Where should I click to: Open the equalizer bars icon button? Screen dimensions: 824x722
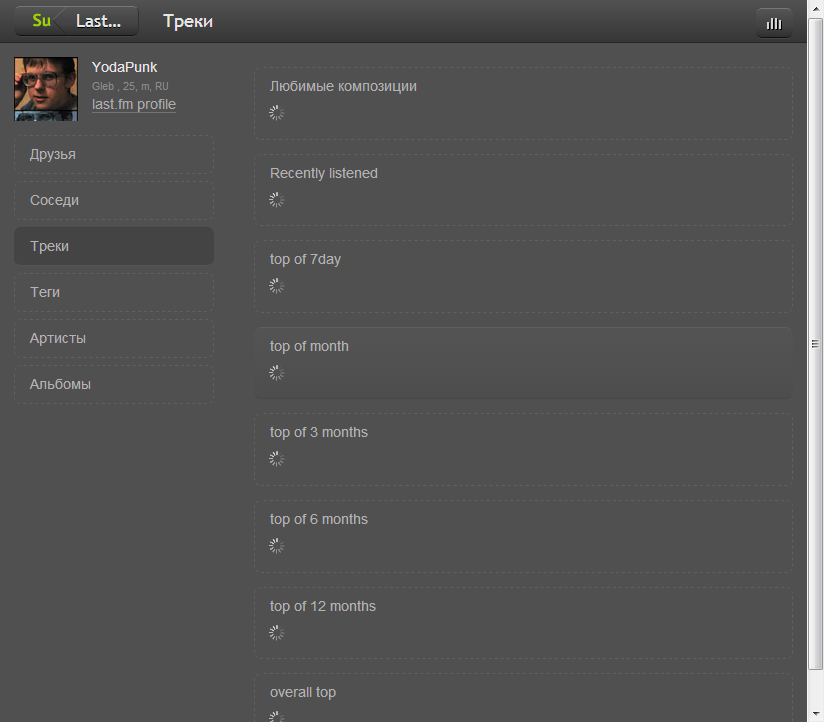(x=774, y=23)
